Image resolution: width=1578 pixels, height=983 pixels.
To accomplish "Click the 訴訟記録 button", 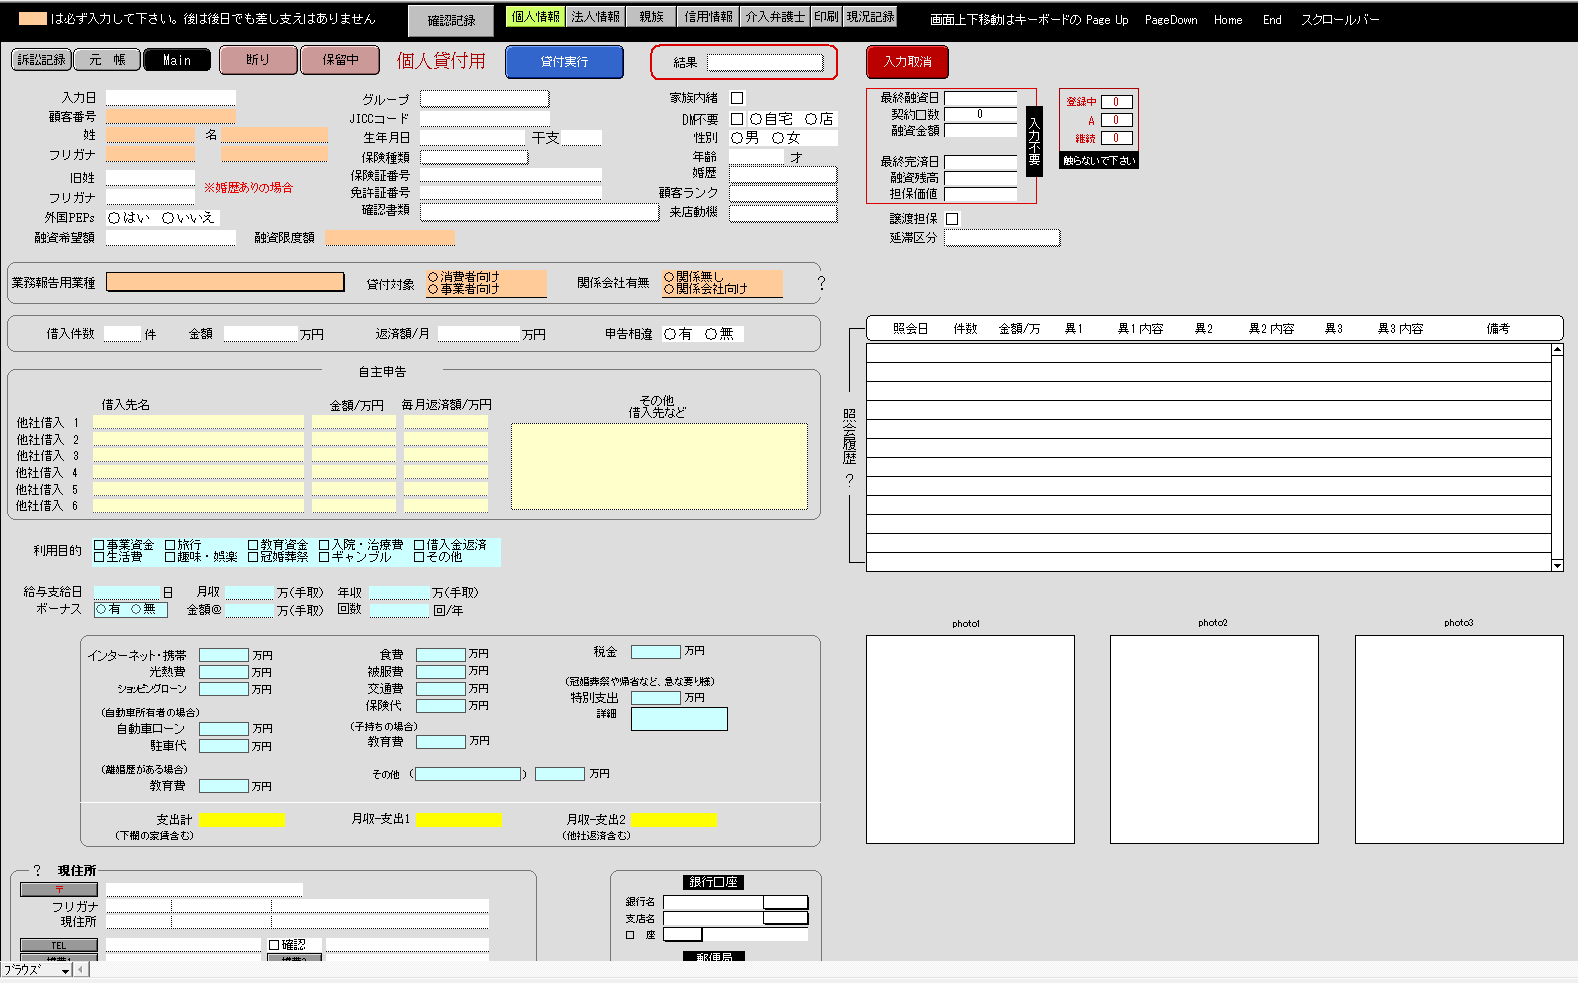I will pyautogui.click(x=41, y=60).
